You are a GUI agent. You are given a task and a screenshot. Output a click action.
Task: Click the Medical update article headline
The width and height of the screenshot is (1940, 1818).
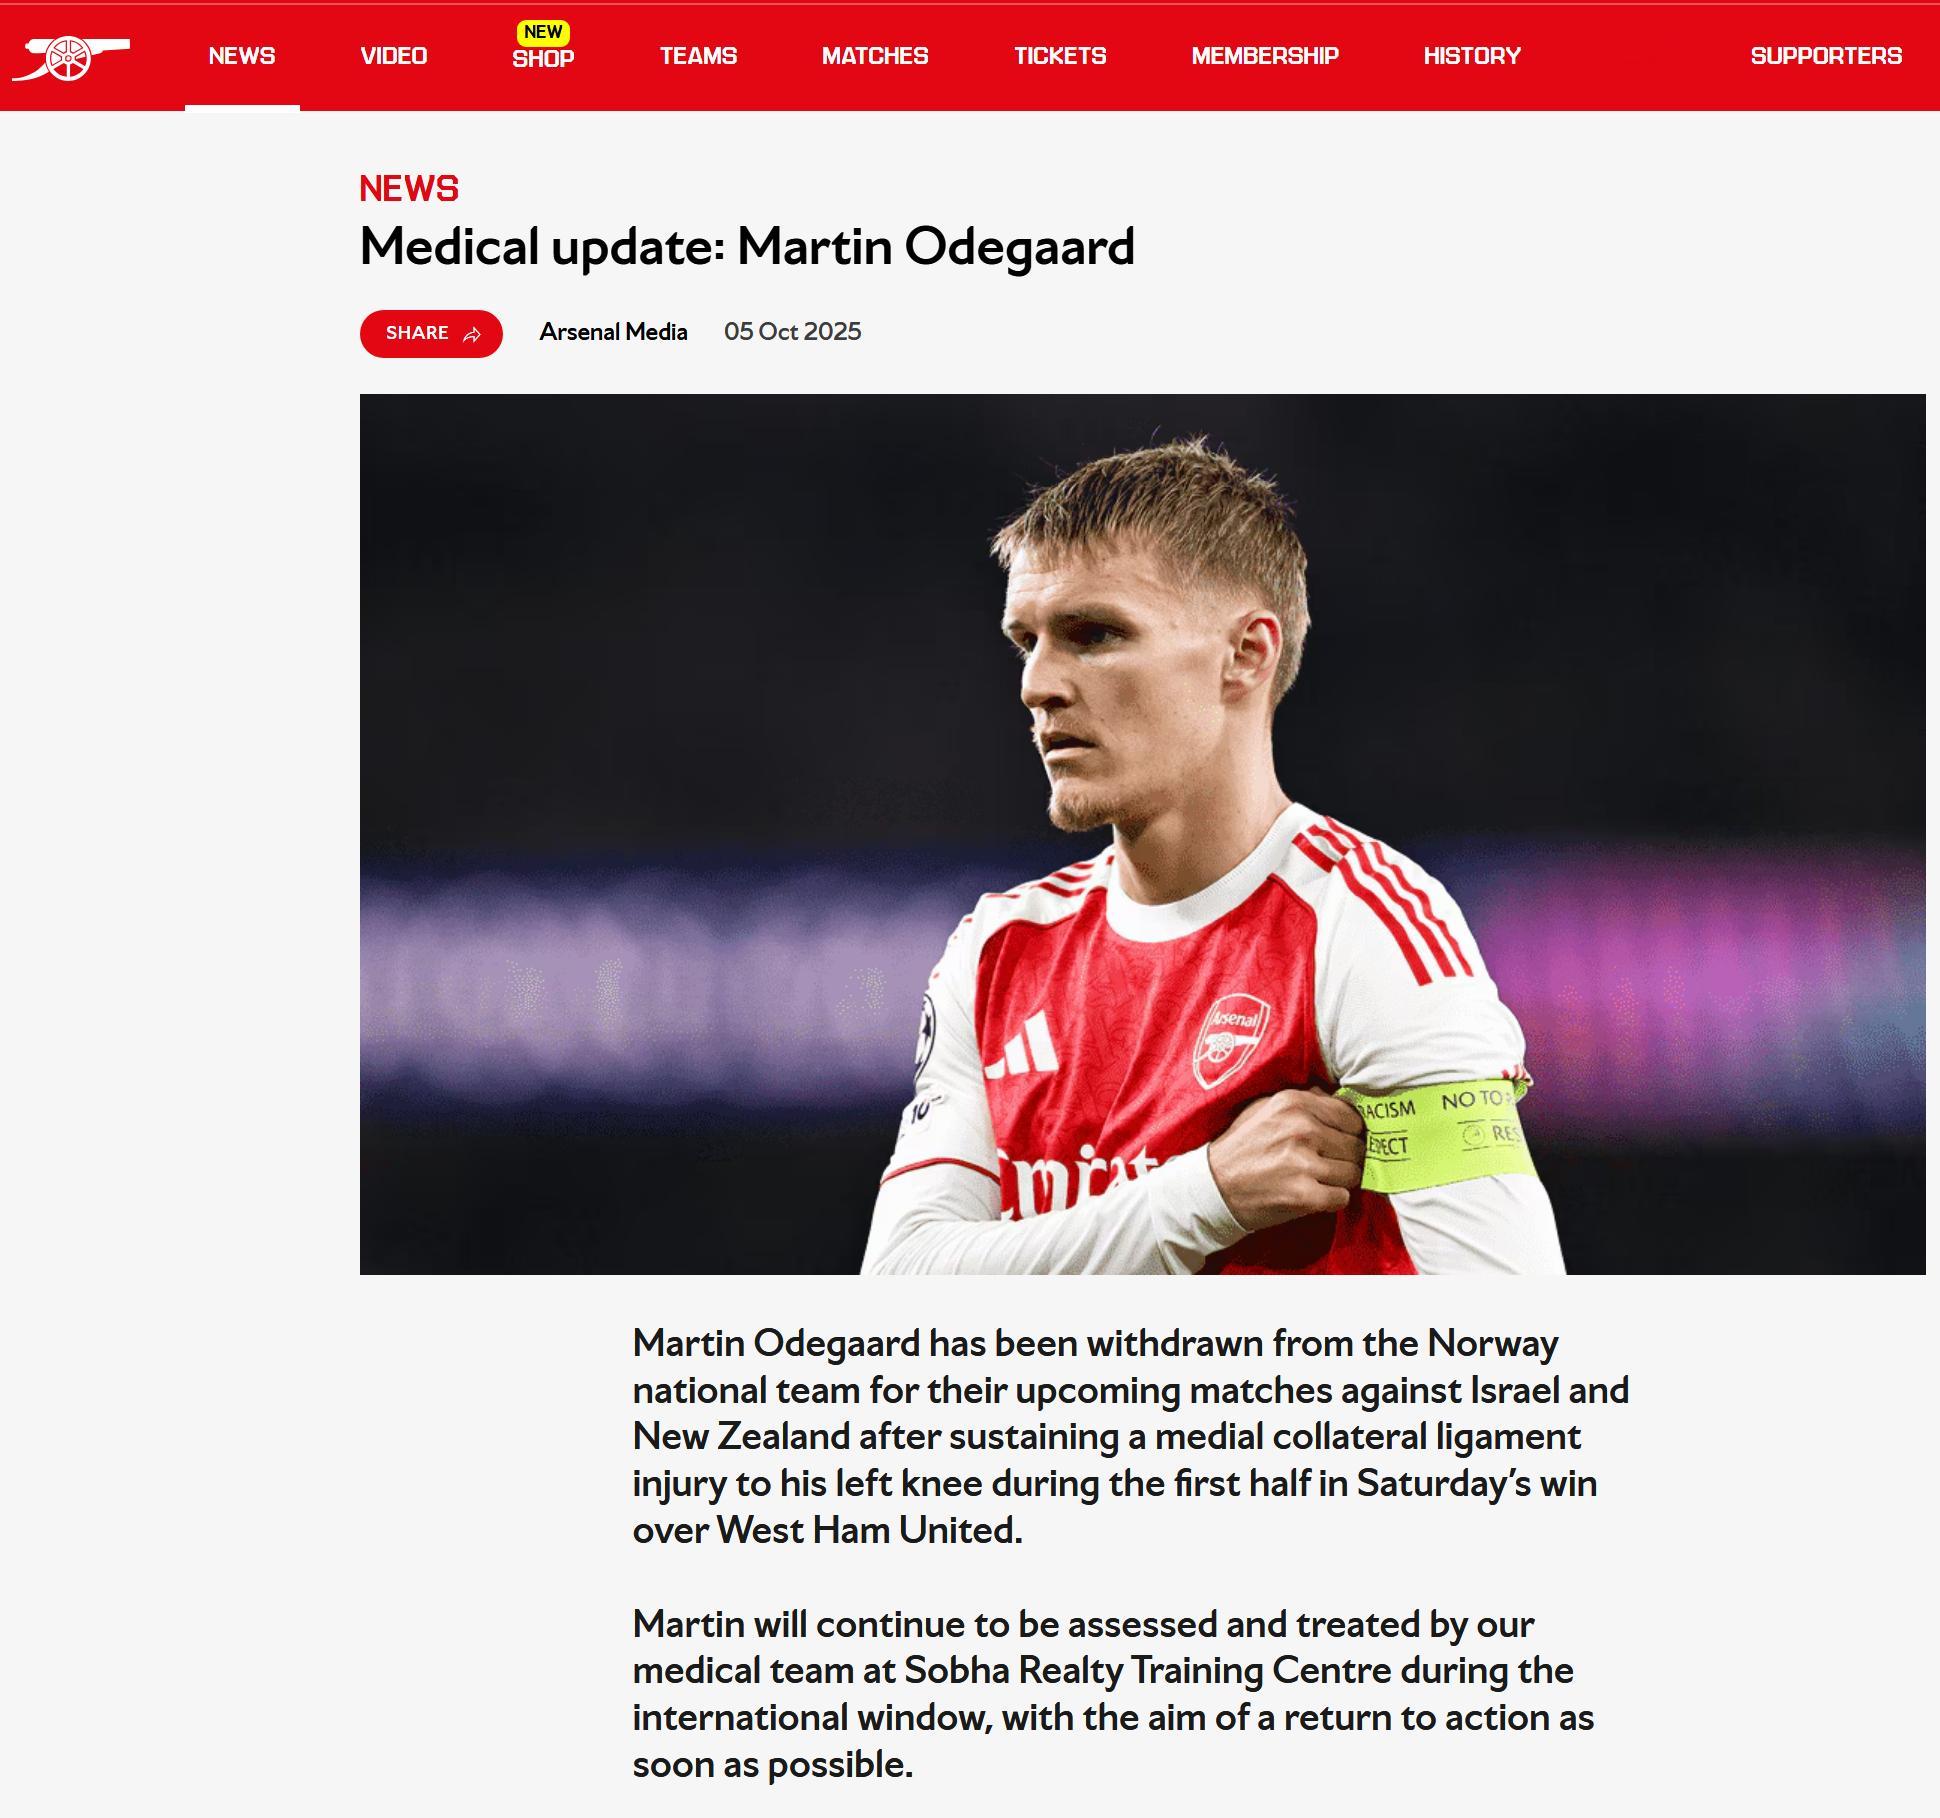click(x=747, y=247)
